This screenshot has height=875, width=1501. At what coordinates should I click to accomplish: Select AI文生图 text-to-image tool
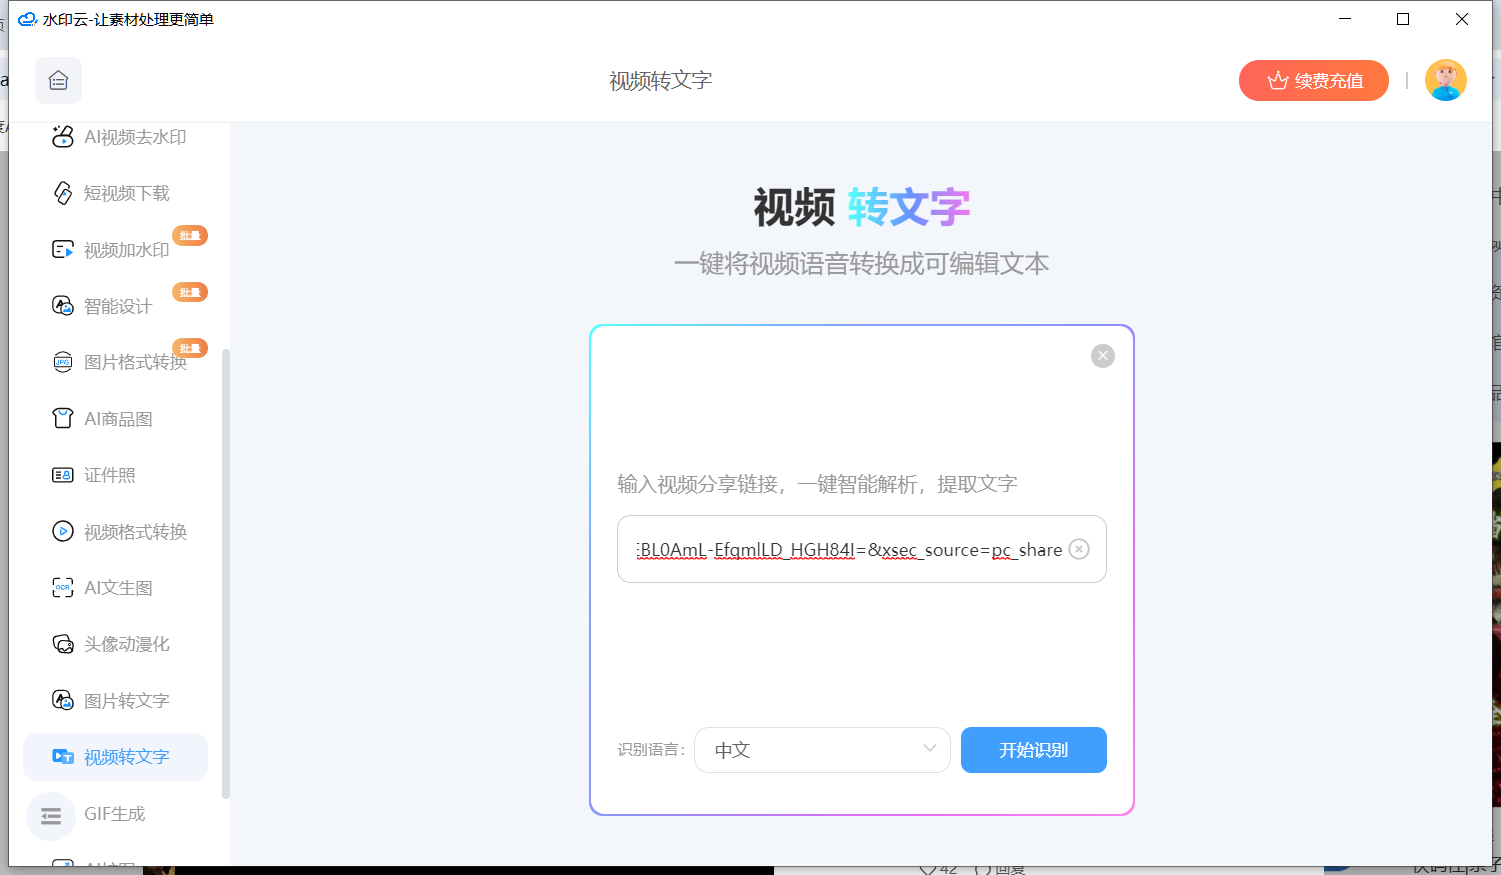tap(103, 588)
